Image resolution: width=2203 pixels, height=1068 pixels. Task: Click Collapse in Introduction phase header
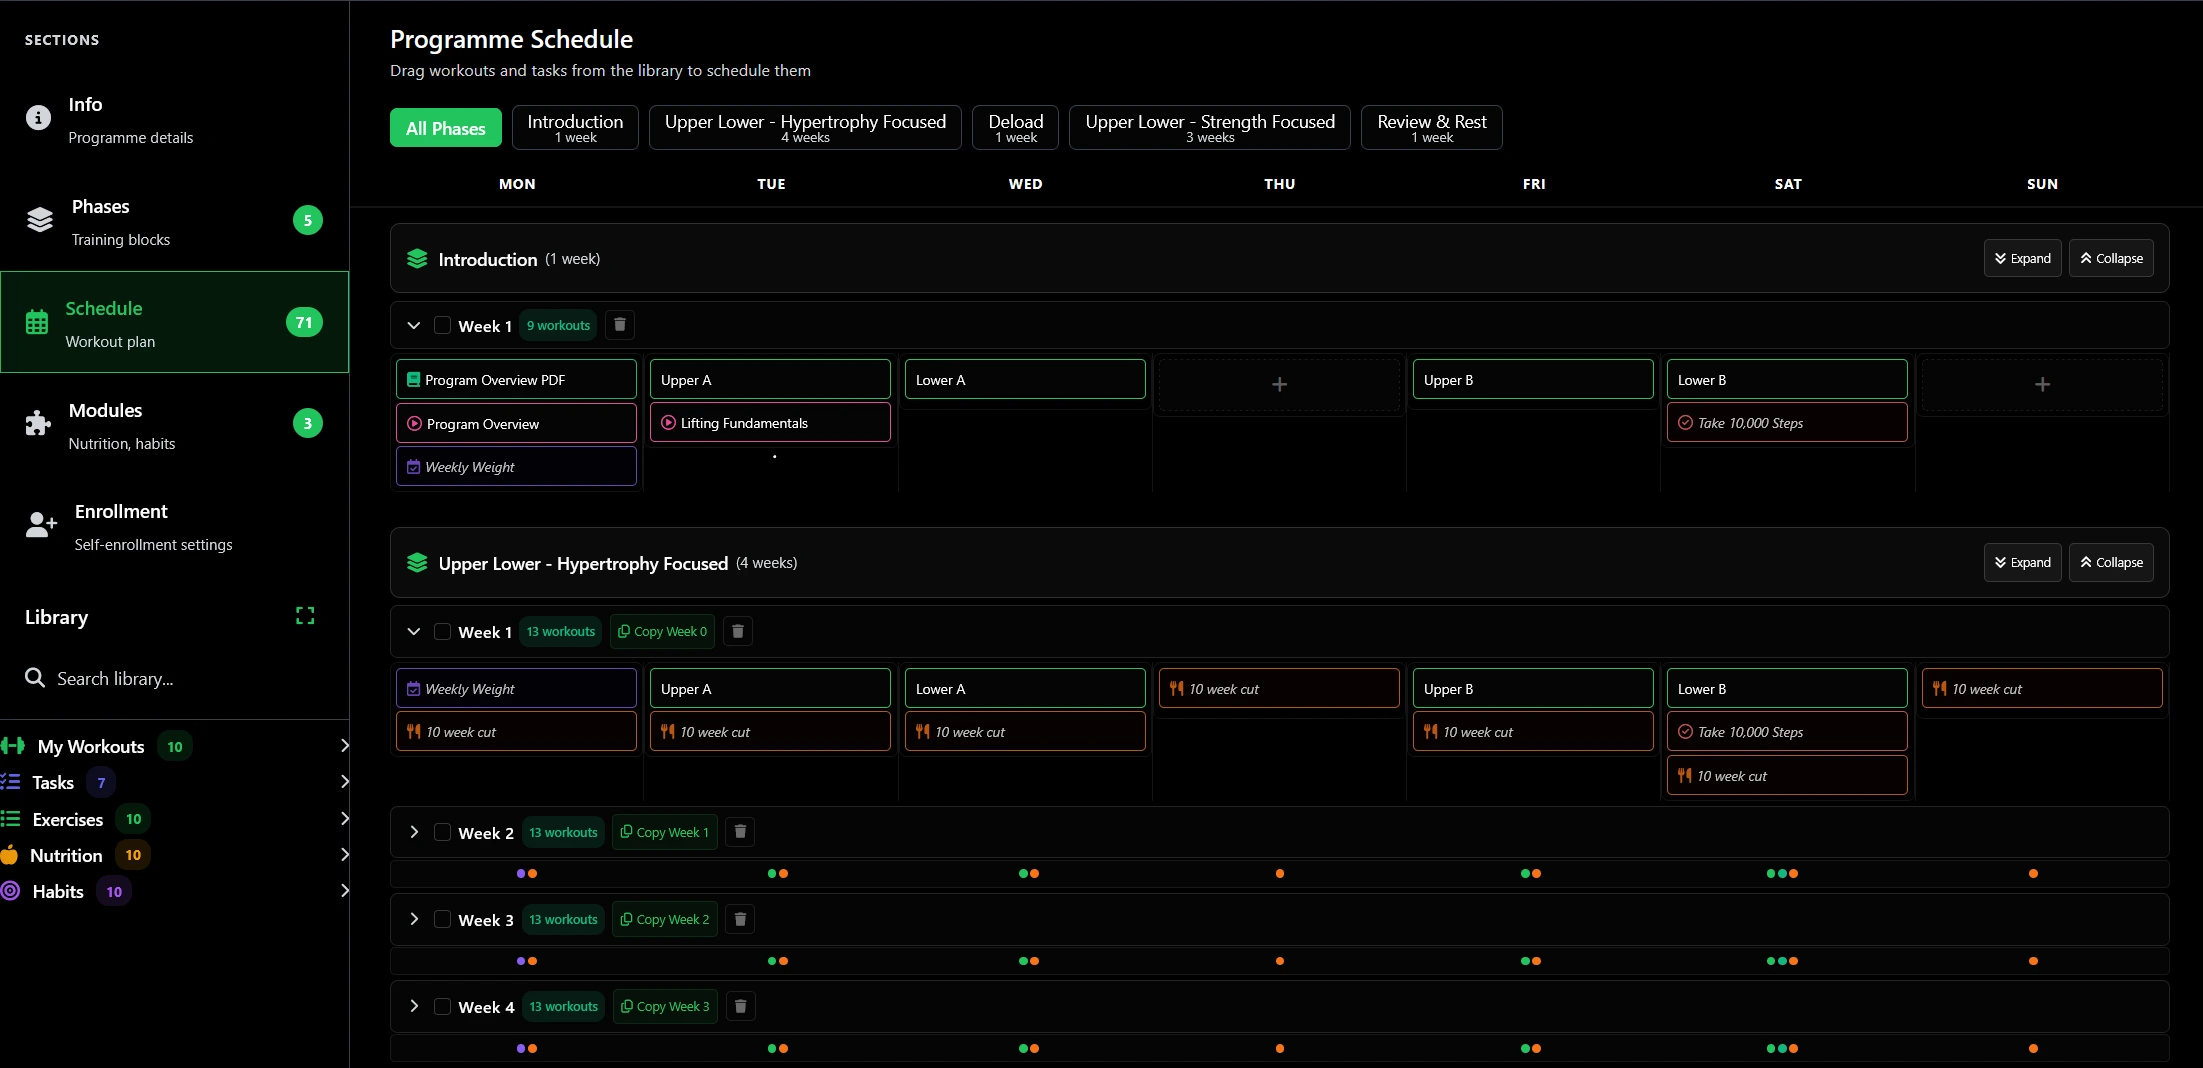point(2111,258)
